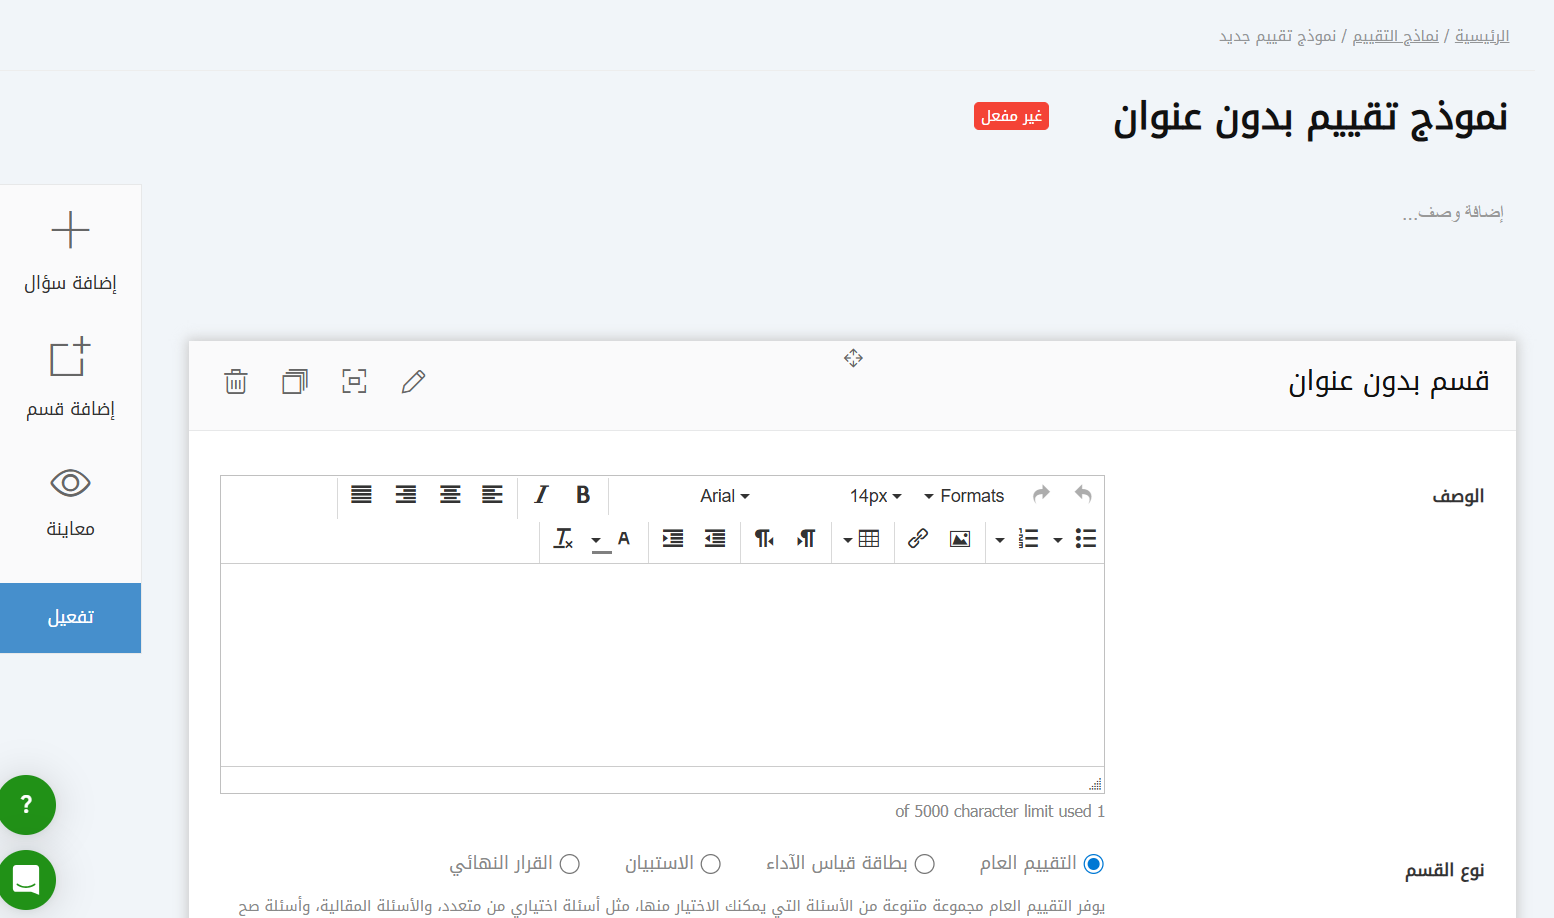This screenshot has width=1554, height=918.
Task: Click the pencil icon to edit section title
Action: [x=413, y=381]
